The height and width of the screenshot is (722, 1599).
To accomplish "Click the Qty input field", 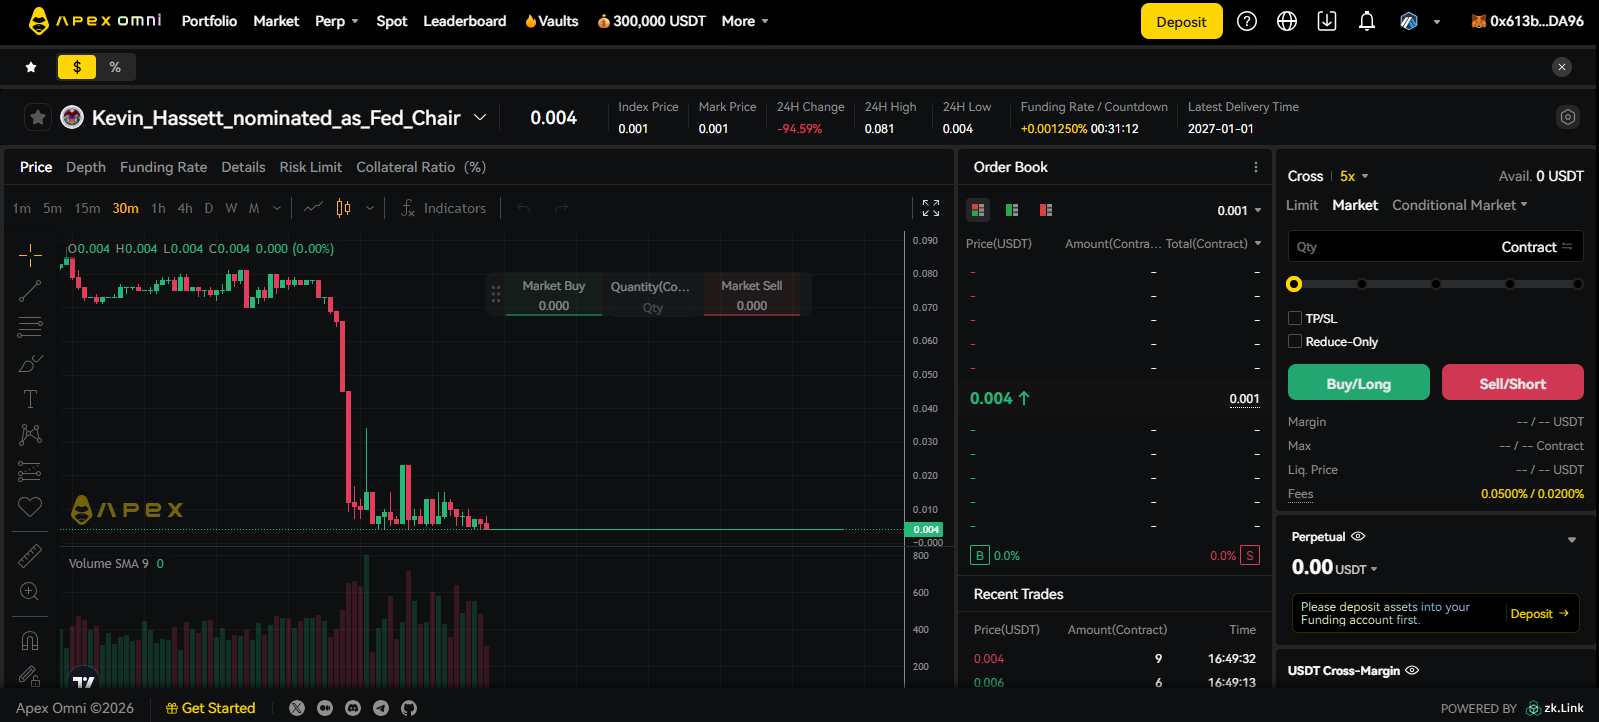I will click(x=1390, y=247).
